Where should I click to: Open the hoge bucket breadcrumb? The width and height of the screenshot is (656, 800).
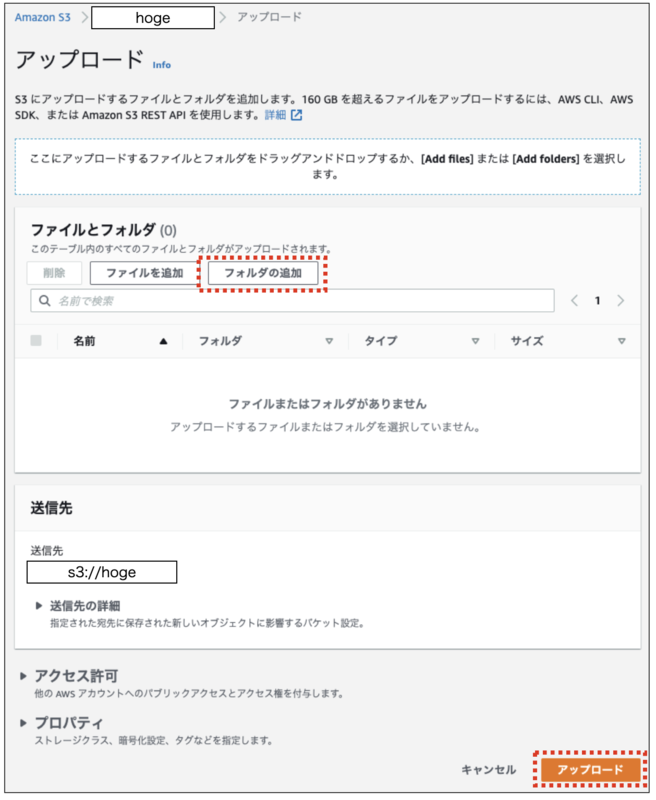(x=153, y=18)
